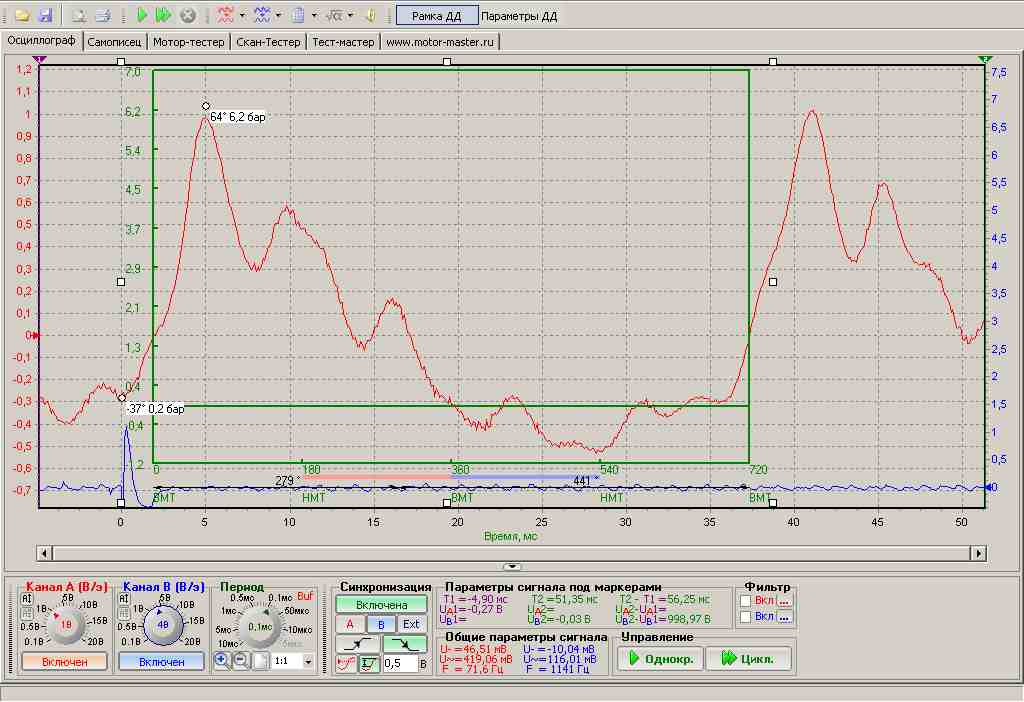The height and width of the screenshot is (702, 1024).
Task: Toggle Channel A Включен button
Action: [64, 662]
